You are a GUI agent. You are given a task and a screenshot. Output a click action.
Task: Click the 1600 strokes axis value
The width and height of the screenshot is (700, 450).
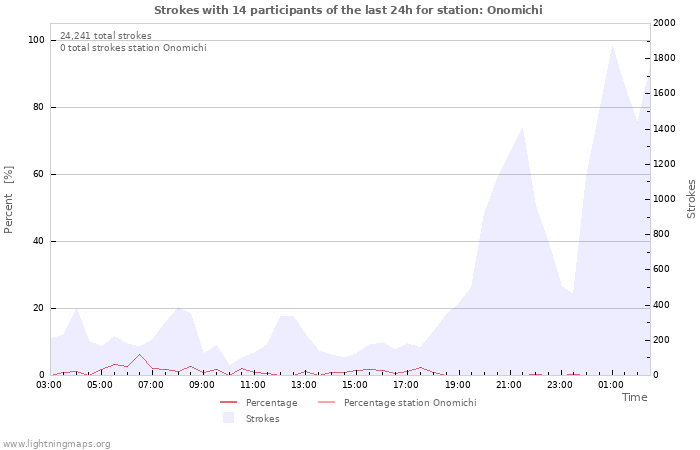click(x=664, y=93)
